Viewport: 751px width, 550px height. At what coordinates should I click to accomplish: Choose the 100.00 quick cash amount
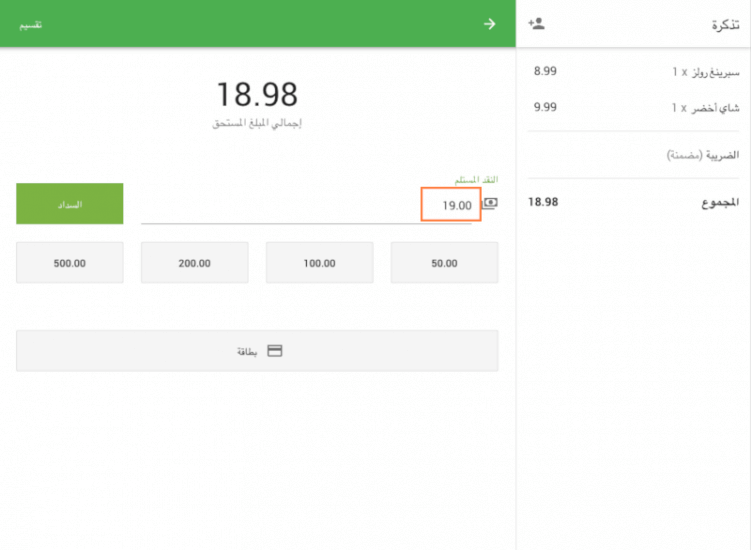coord(319,263)
